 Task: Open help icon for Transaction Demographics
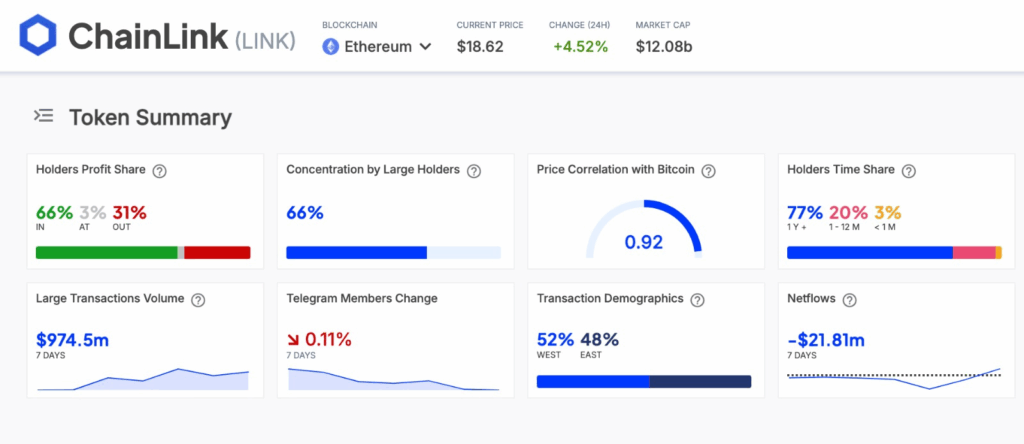[697, 300]
